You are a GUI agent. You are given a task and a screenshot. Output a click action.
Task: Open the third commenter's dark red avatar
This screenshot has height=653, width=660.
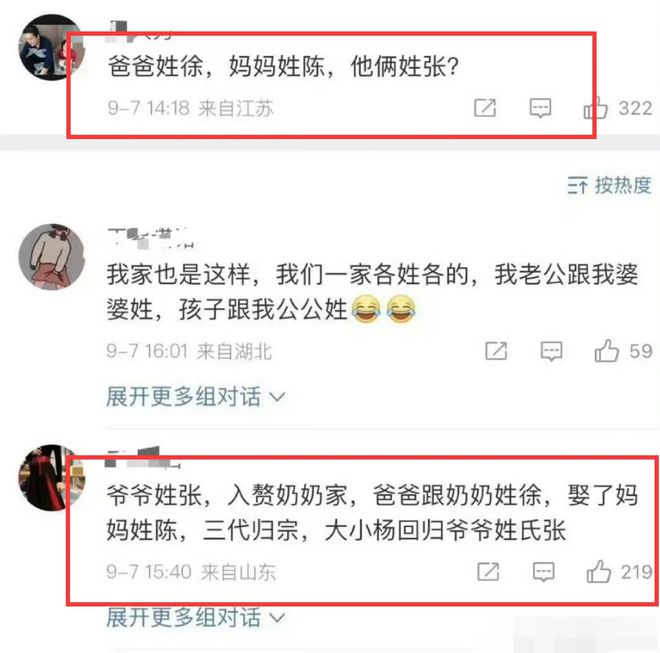[x=51, y=477]
